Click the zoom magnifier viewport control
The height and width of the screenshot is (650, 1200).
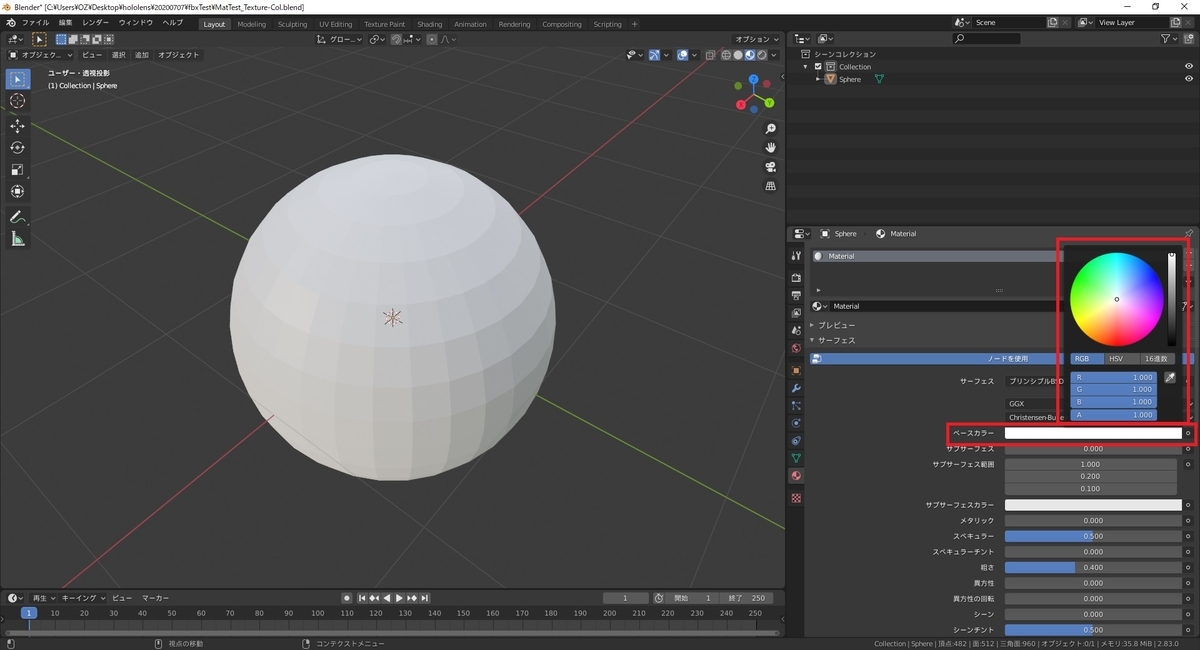pos(771,130)
